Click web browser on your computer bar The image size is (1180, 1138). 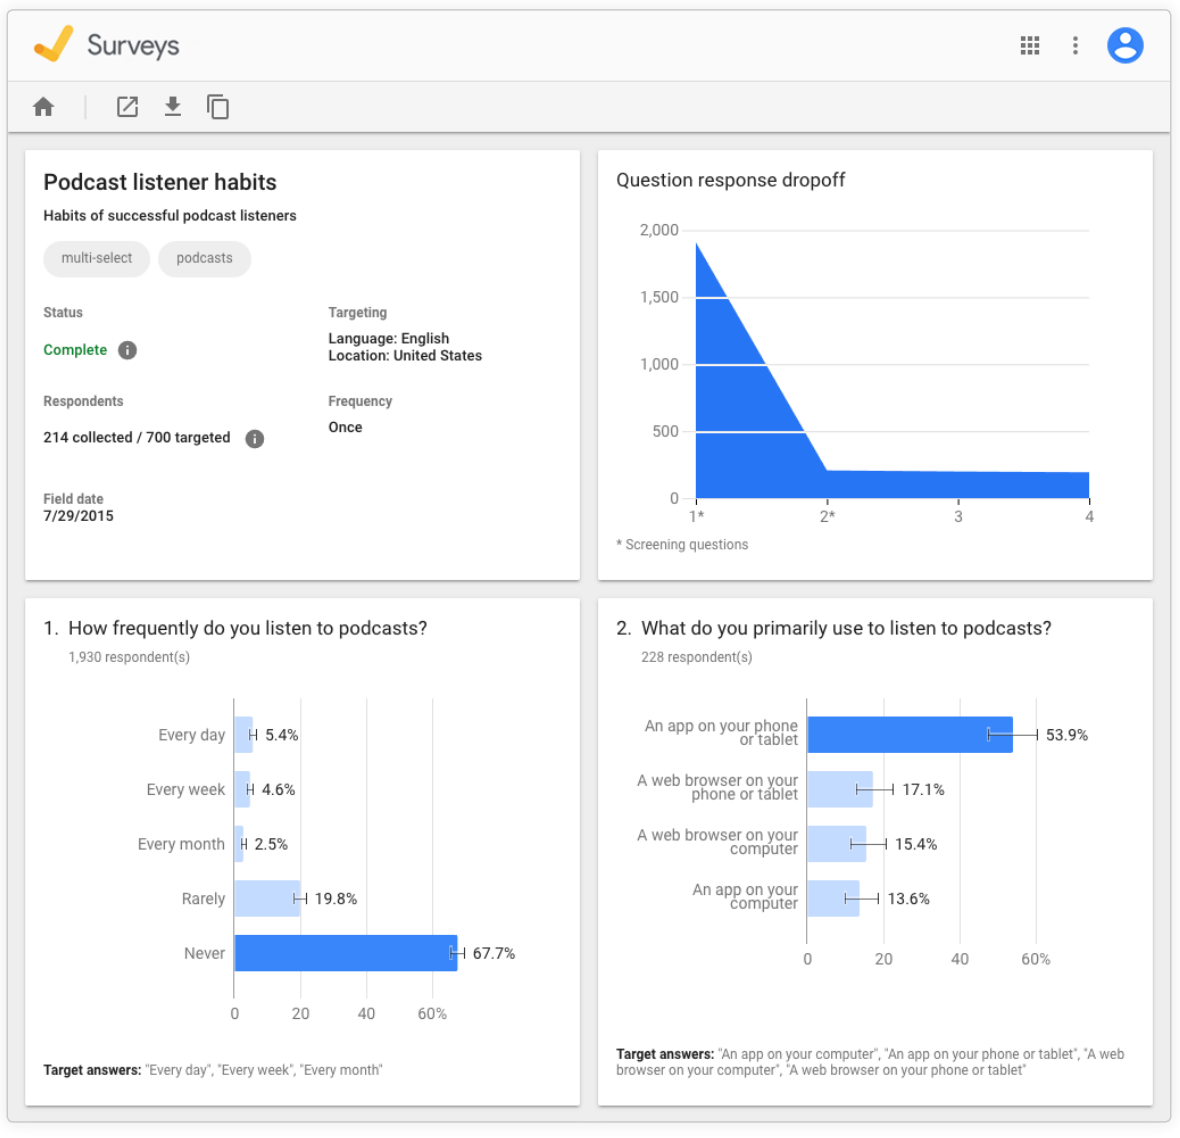(837, 844)
